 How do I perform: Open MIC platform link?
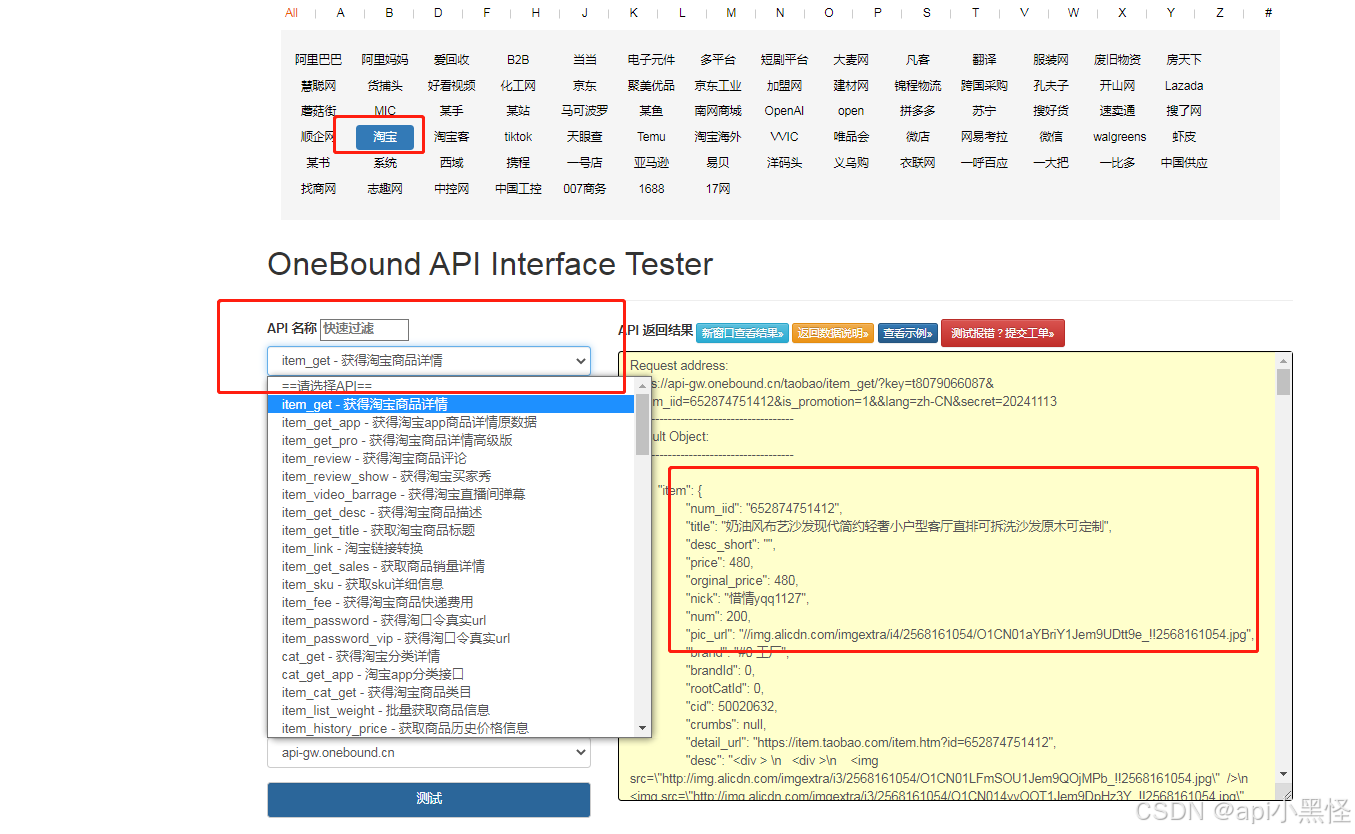[385, 111]
